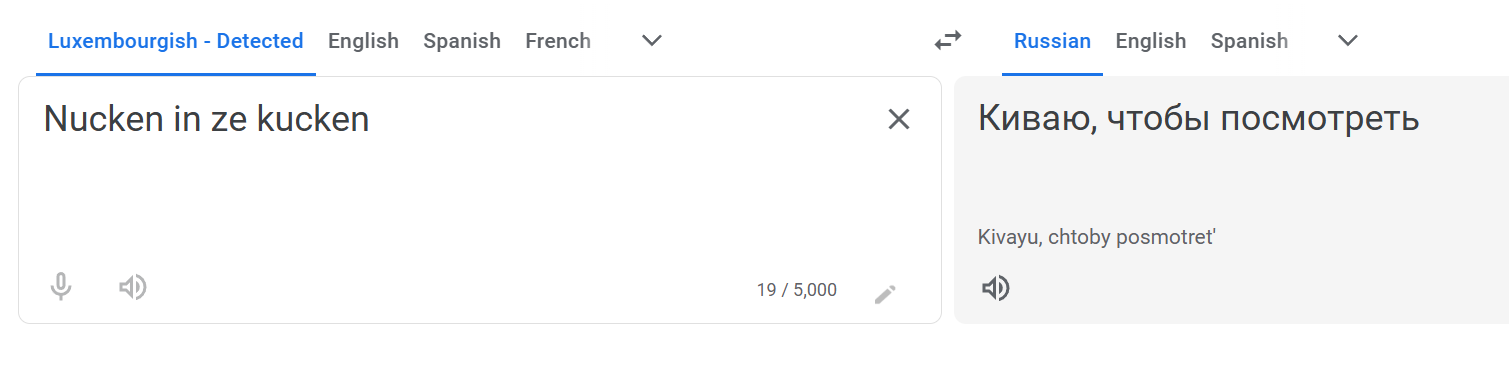
Task: Expand the source language list chevron
Action: pos(652,41)
